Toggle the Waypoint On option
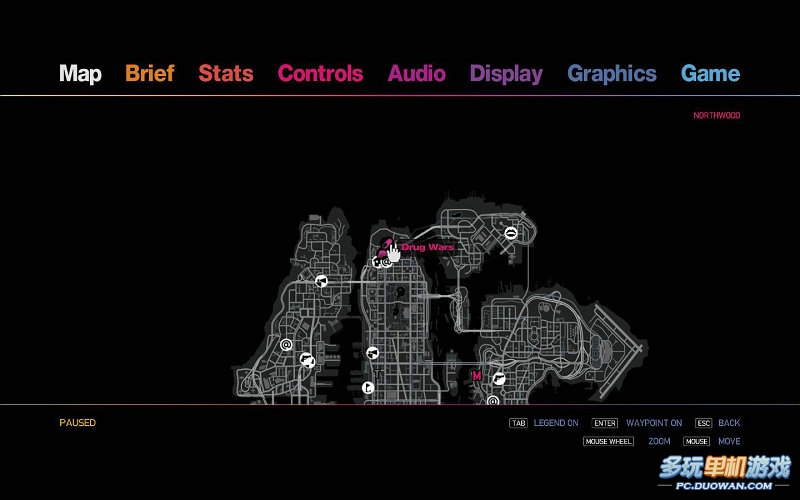 (654, 423)
